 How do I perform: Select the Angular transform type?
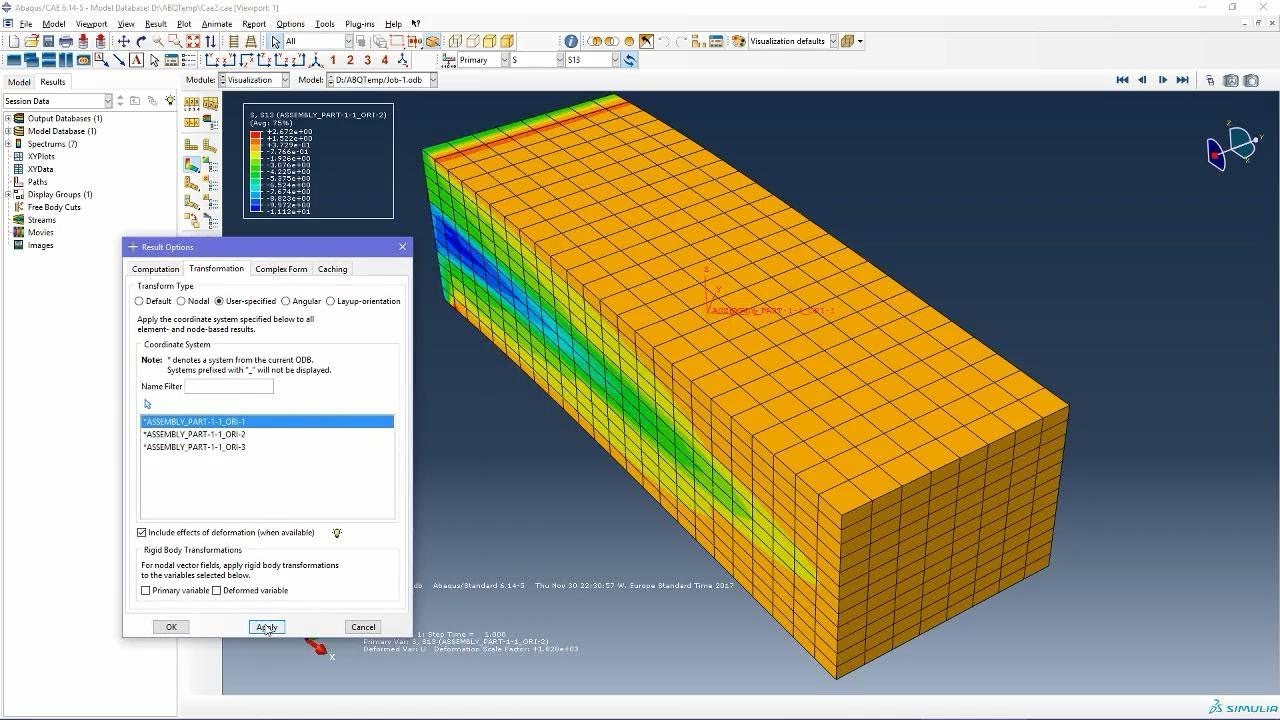click(286, 301)
